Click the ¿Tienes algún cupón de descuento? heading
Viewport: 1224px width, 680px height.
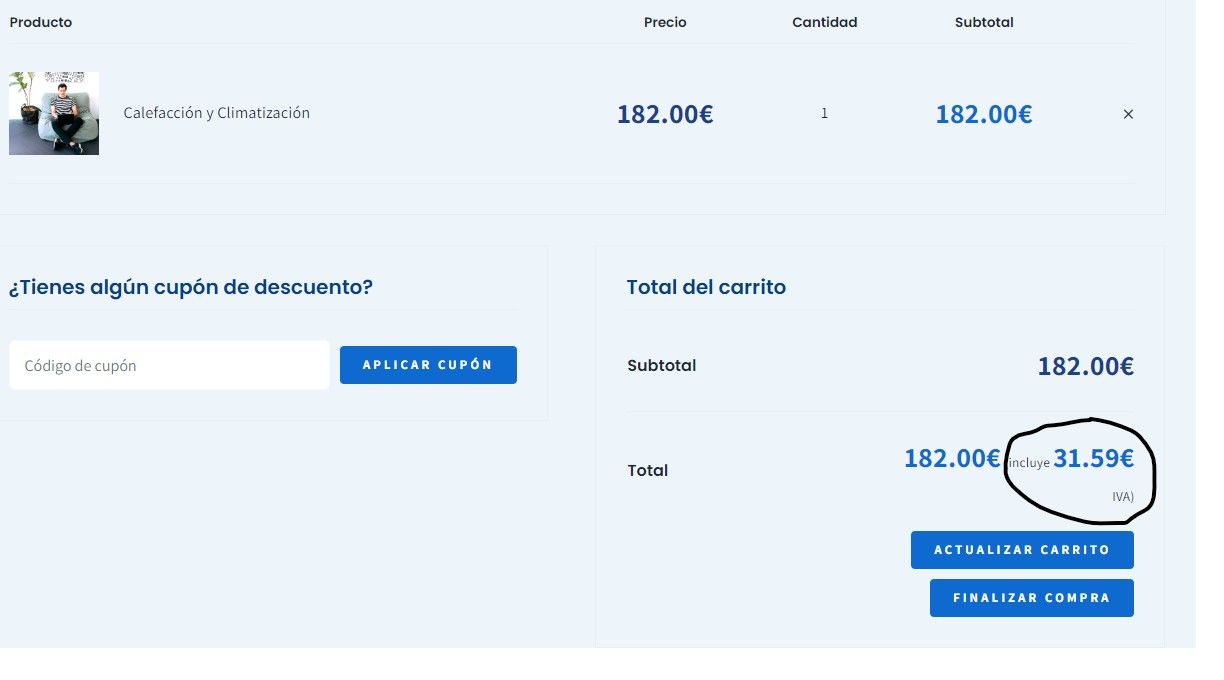pyautogui.click(x=191, y=287)
